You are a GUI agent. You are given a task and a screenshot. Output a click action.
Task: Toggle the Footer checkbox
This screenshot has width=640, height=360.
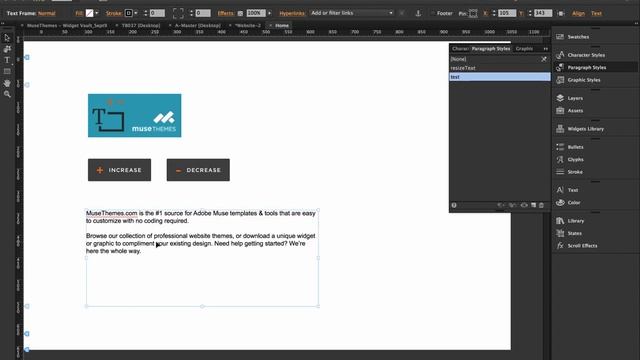coord(433,13)
